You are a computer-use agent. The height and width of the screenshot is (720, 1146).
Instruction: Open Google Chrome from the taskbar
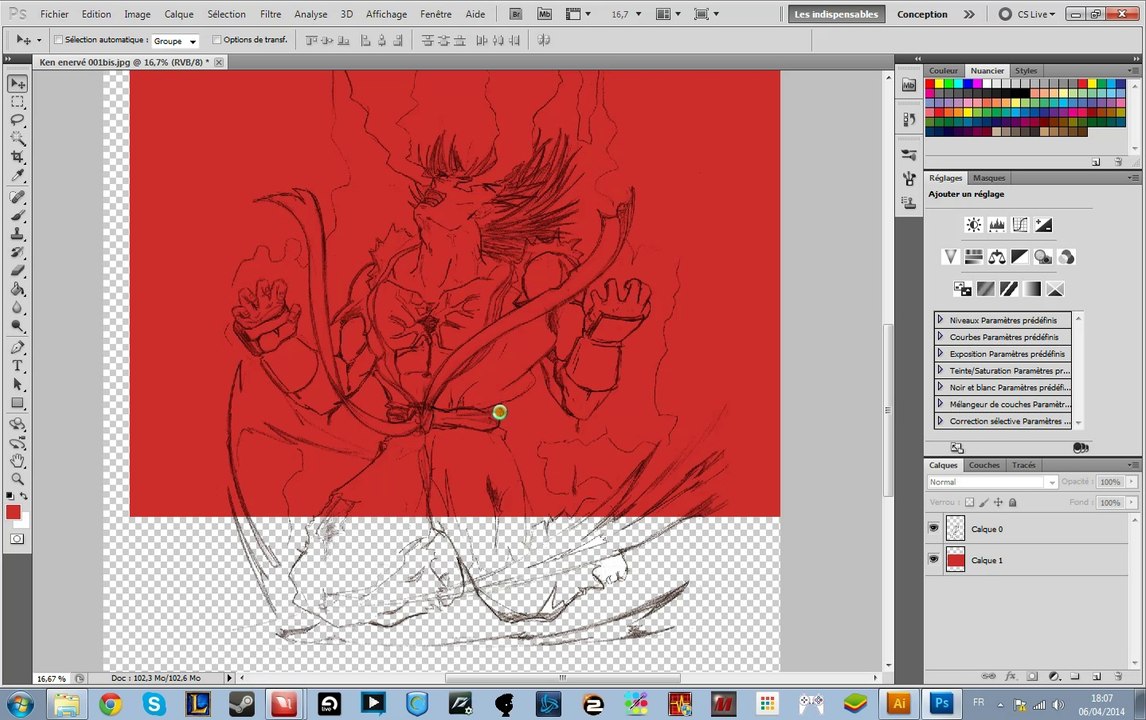pyautogui.click(x=110, y=704)
